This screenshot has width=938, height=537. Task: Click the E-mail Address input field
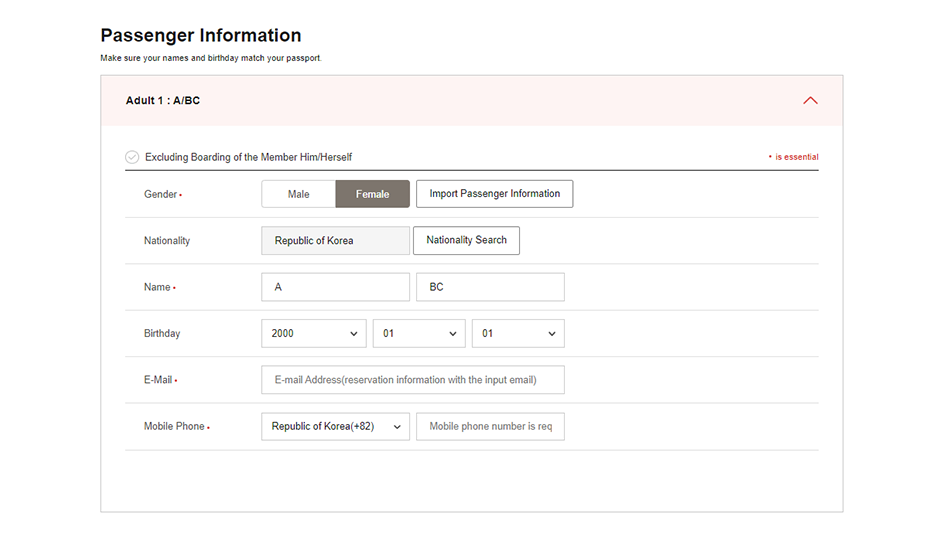click(412, 380)
